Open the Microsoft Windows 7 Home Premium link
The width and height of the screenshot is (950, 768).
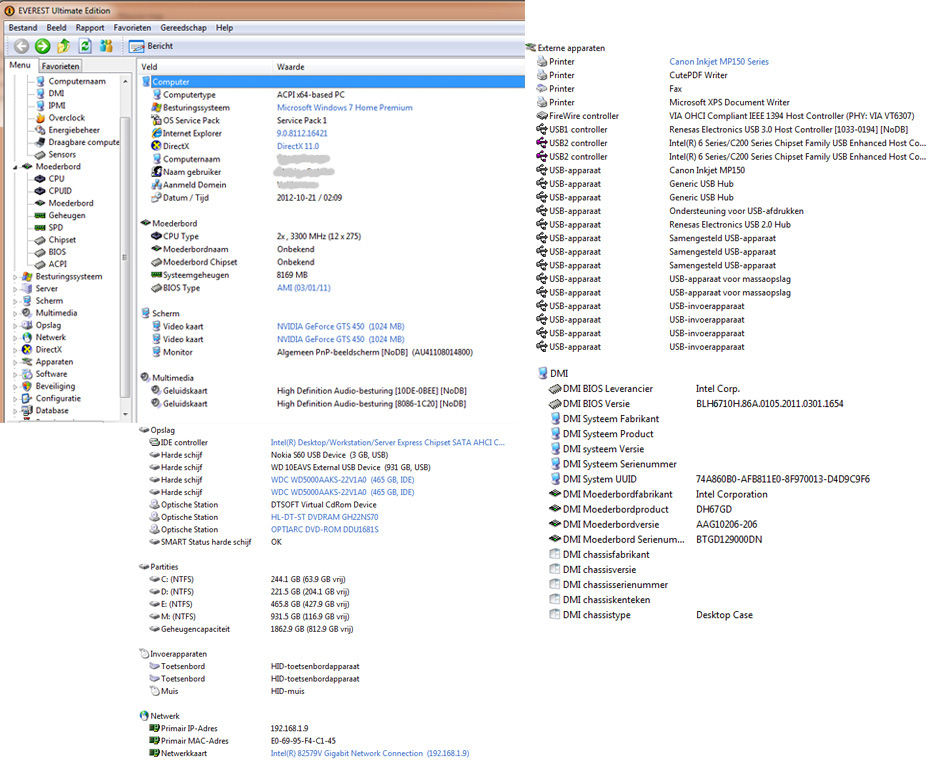coord(344,108)
